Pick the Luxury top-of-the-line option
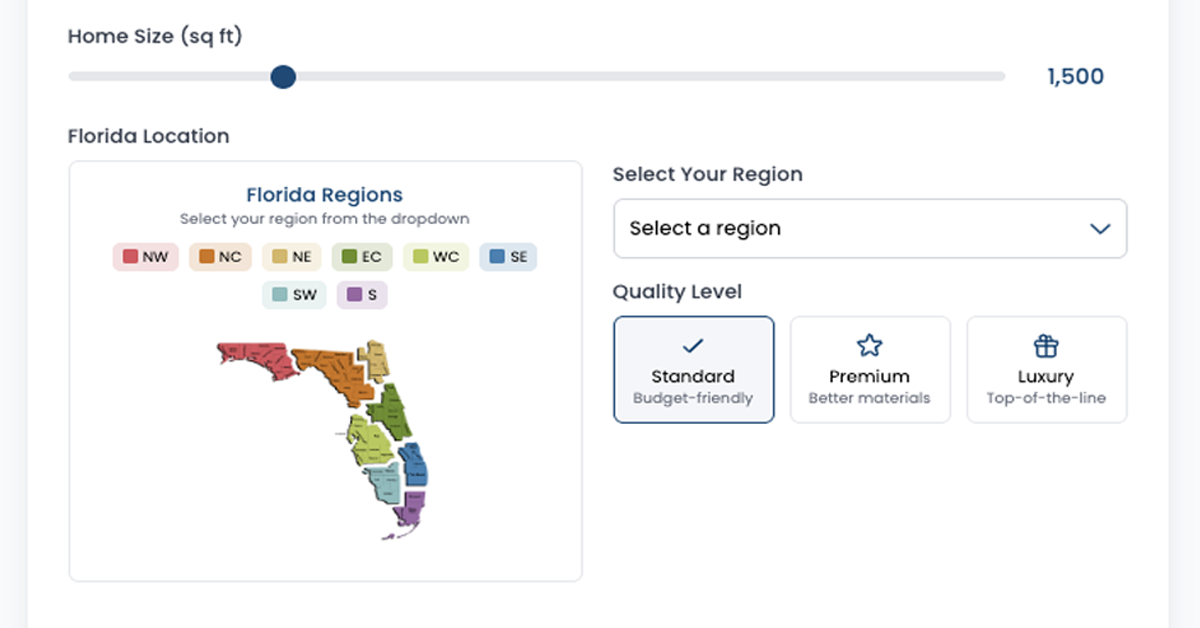Image resolution: width=1200 pixels, height=628 pixels. (1046, 370)
